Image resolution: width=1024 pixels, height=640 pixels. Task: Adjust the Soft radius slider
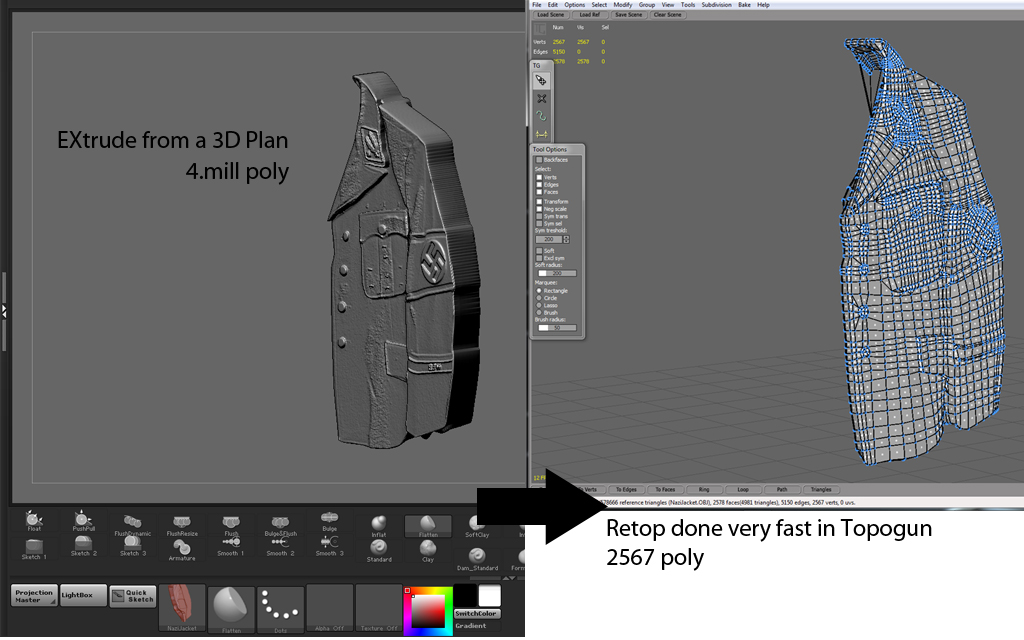(556, 273)
